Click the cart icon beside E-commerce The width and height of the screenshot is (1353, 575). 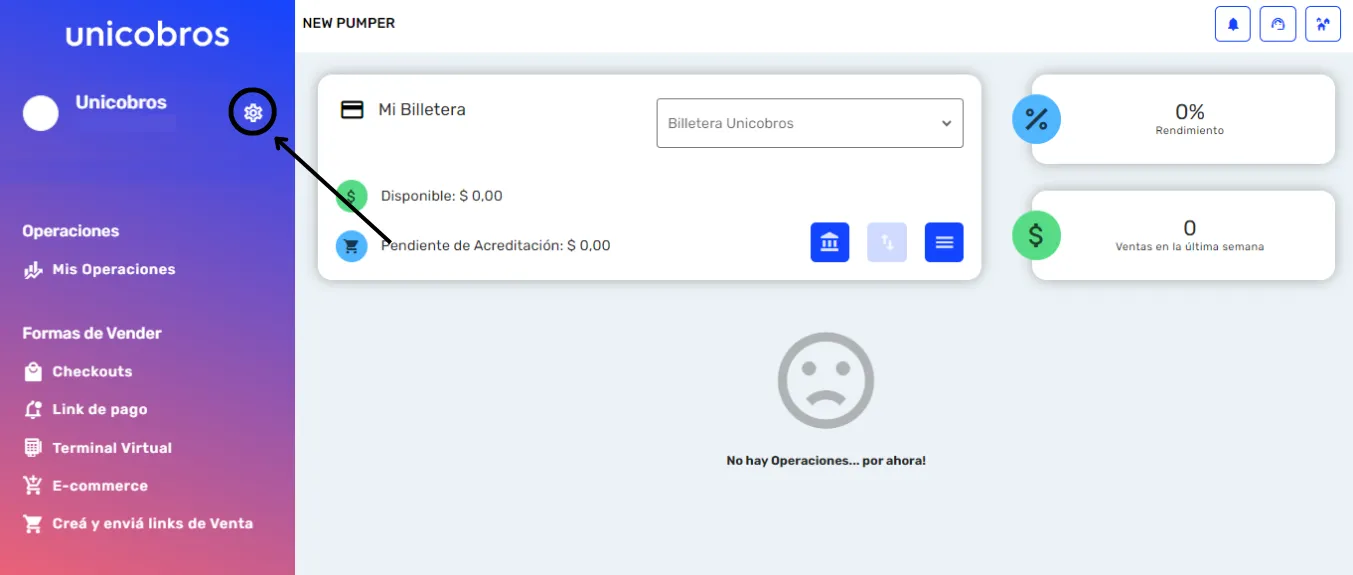(33, 486)
